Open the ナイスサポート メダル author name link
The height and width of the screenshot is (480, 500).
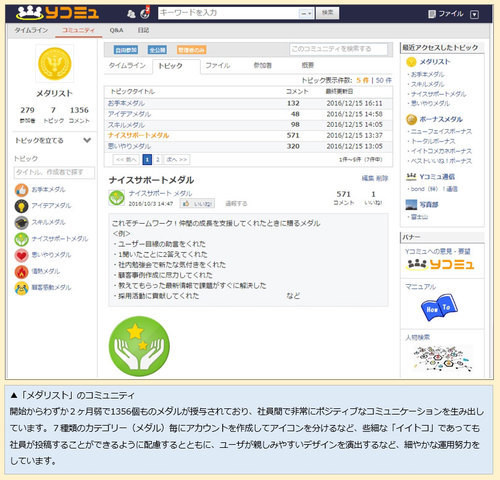point(160,193)
